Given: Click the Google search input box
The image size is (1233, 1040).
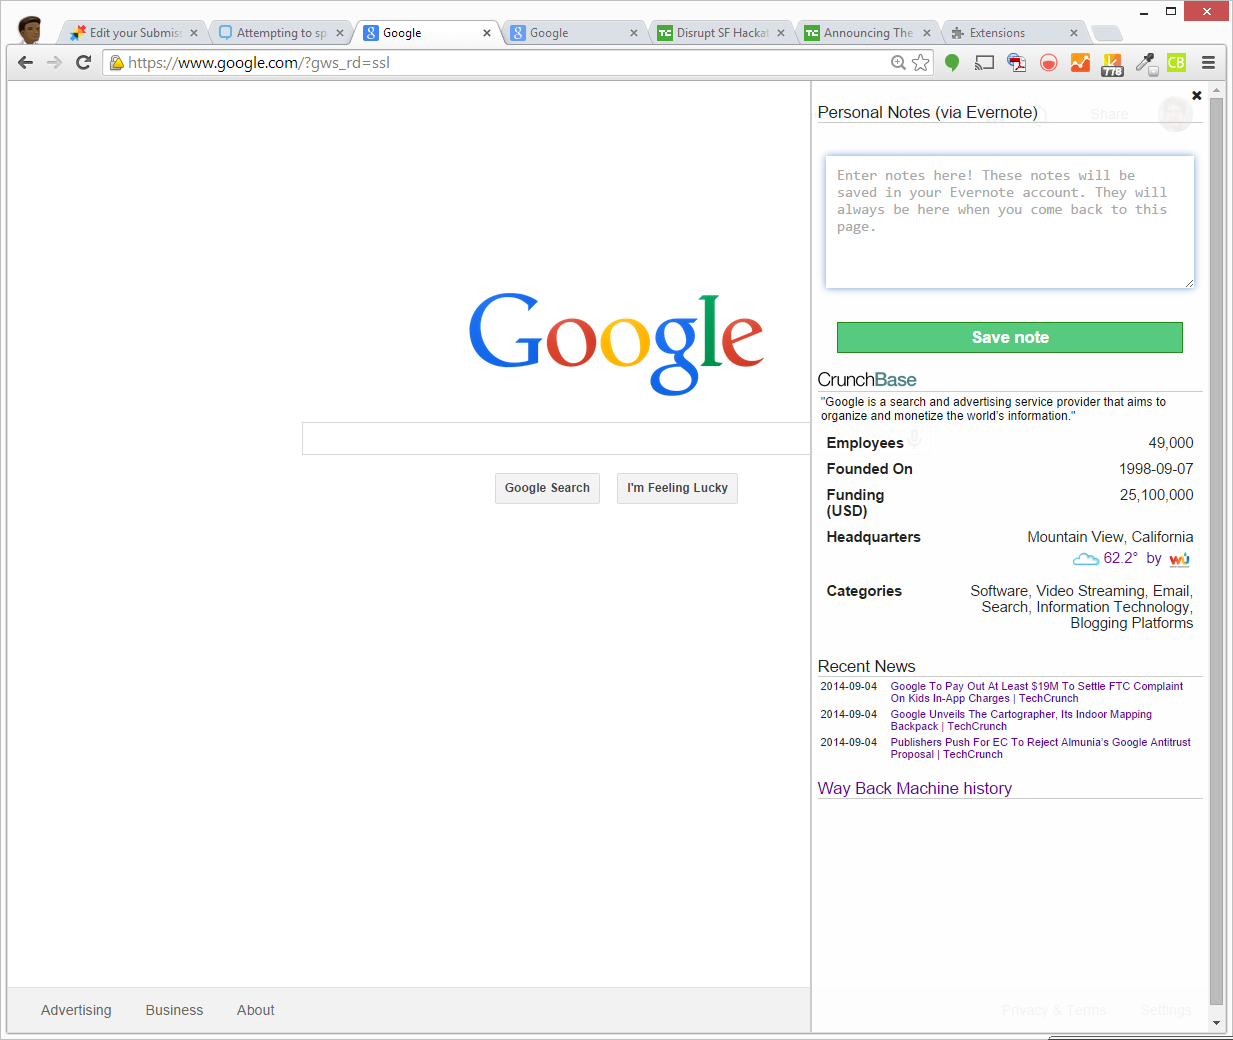Looking at the screenshot, I should point(556,438).
